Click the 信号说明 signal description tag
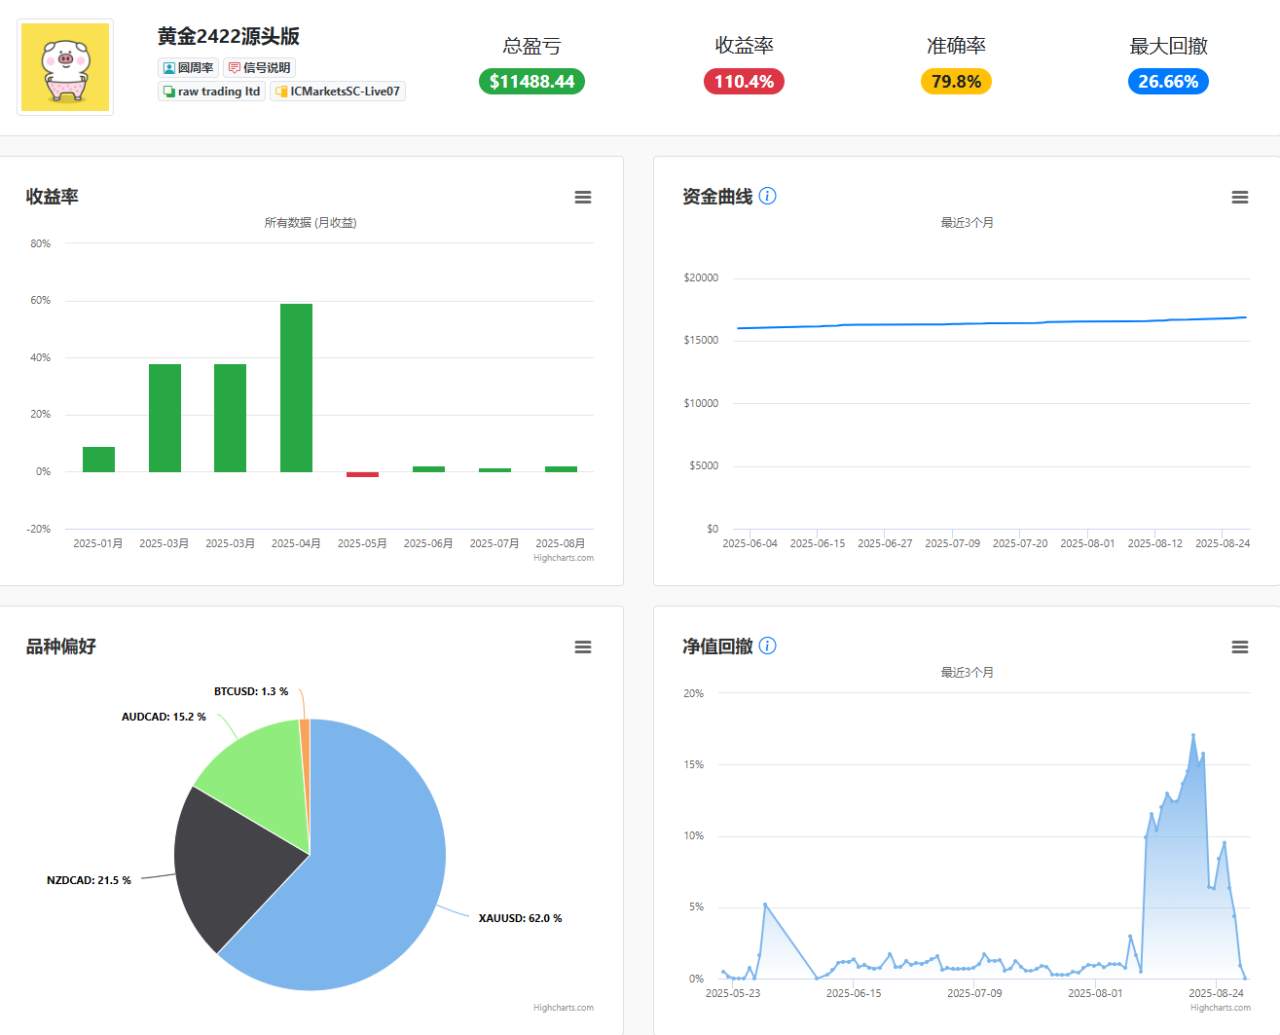Screen dimensions: 1280x1035 pos(259,68)
